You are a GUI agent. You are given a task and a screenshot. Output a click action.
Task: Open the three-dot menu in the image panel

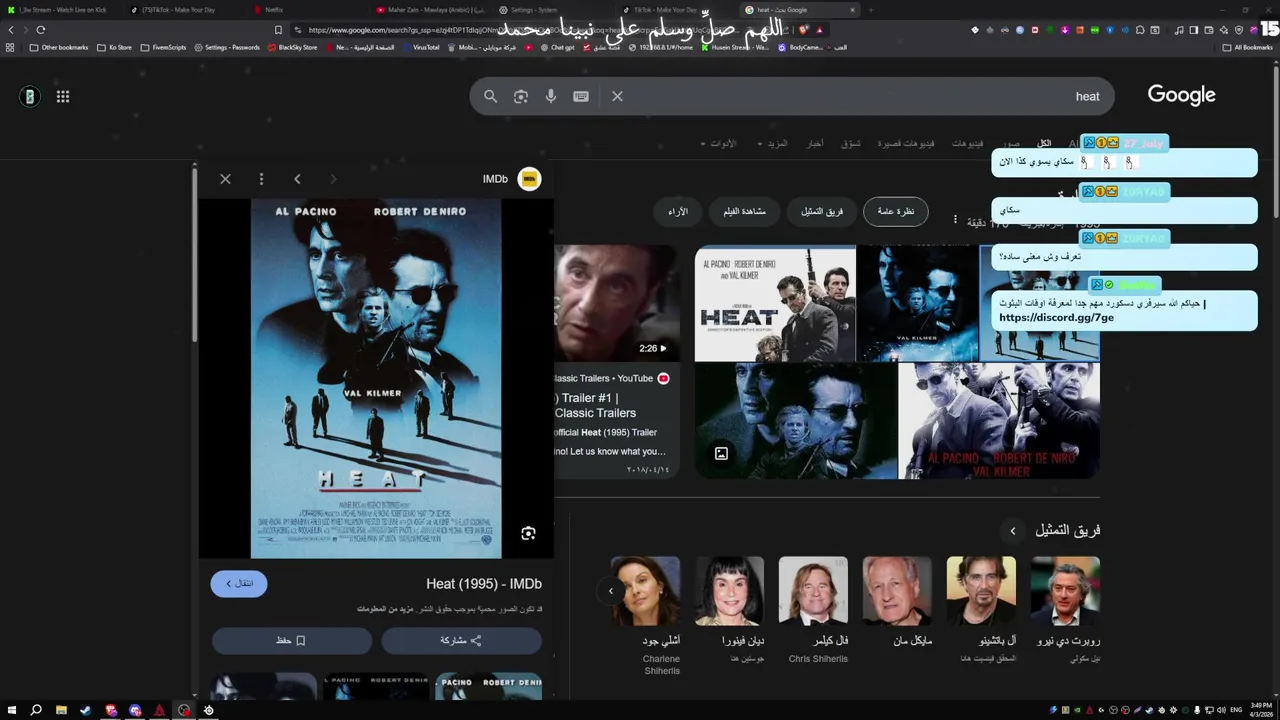(x=261, y=179)
